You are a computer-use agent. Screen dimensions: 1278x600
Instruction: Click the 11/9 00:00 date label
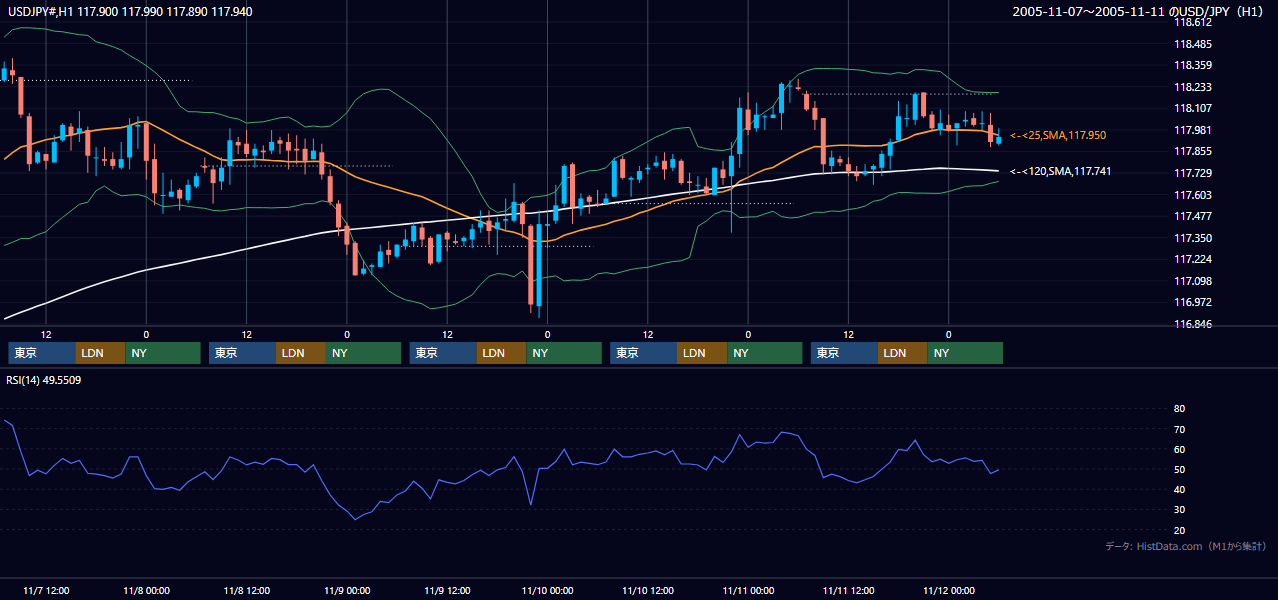pyautogui.click(x=346, y=591)
